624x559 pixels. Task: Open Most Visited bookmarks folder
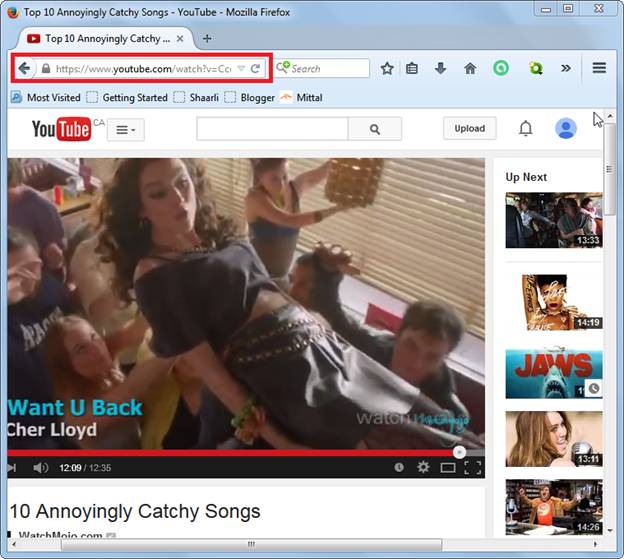click(x=46, y=97)
